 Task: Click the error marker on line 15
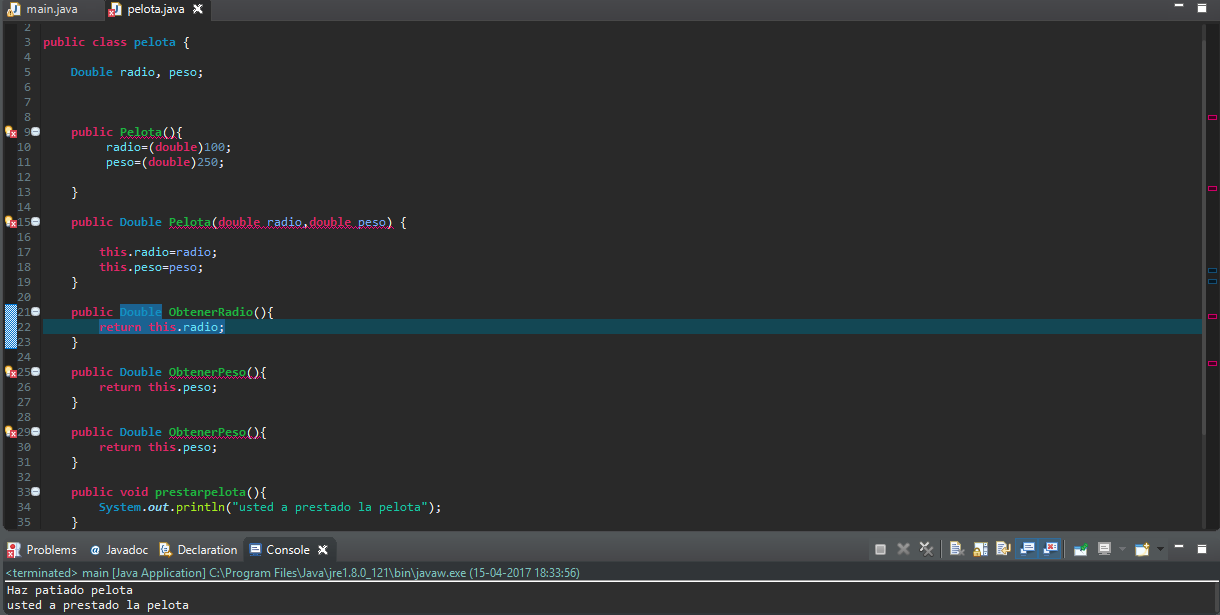[x=11, y=222]
